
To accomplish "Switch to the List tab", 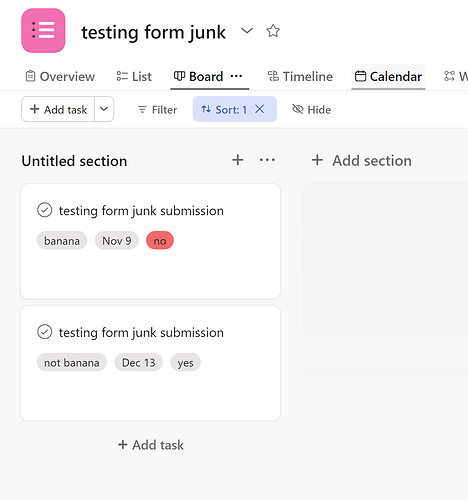I will tap(134, 76).
